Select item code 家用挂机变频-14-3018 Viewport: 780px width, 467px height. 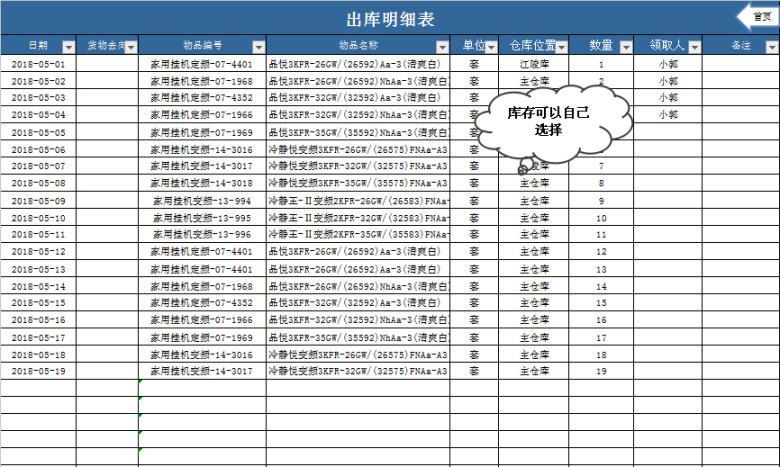click(x=202, y=183)
